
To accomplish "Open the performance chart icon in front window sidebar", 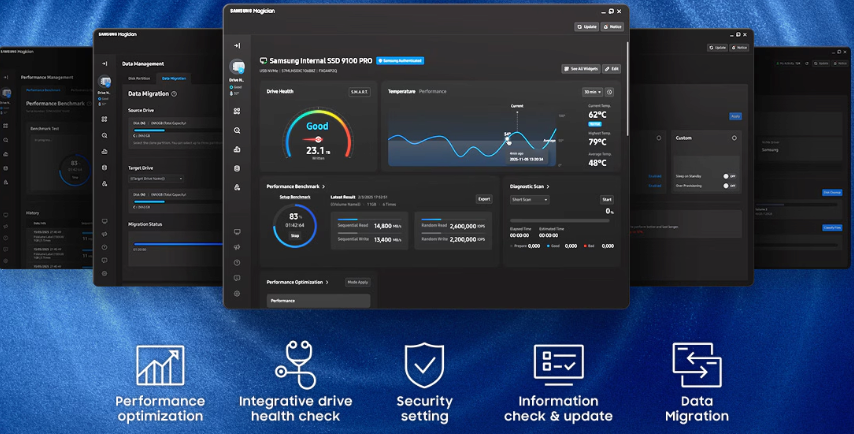I will pyautogui.click(x=237, y=149).
